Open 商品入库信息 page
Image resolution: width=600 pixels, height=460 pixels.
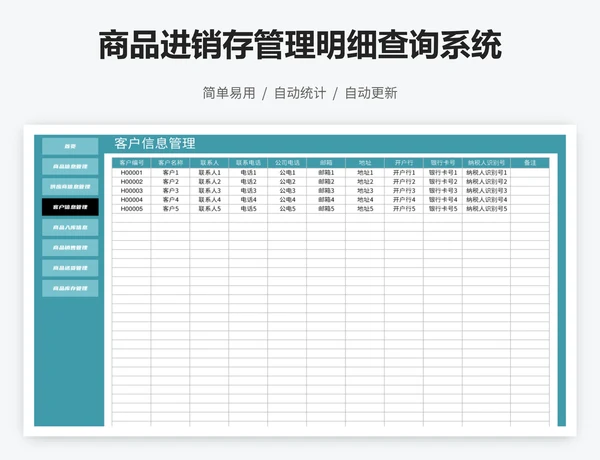coord(70,227)
